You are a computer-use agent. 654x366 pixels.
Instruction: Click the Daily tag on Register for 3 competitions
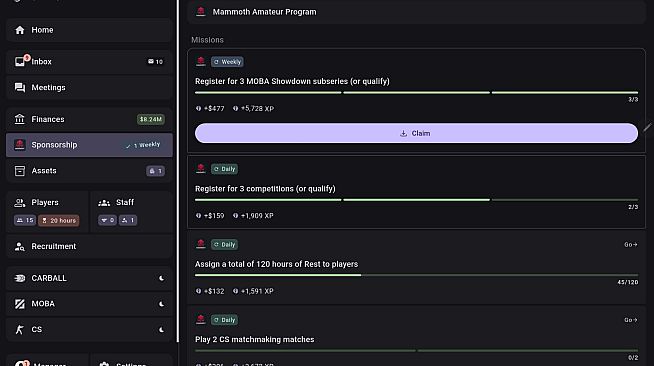tap(224, 169)
